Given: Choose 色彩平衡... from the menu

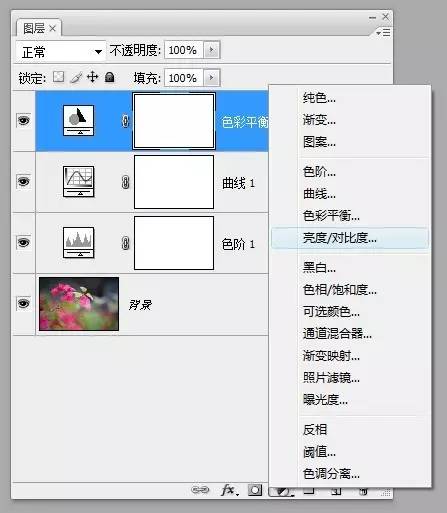Looking at the screenshot, I should (350, 216).
